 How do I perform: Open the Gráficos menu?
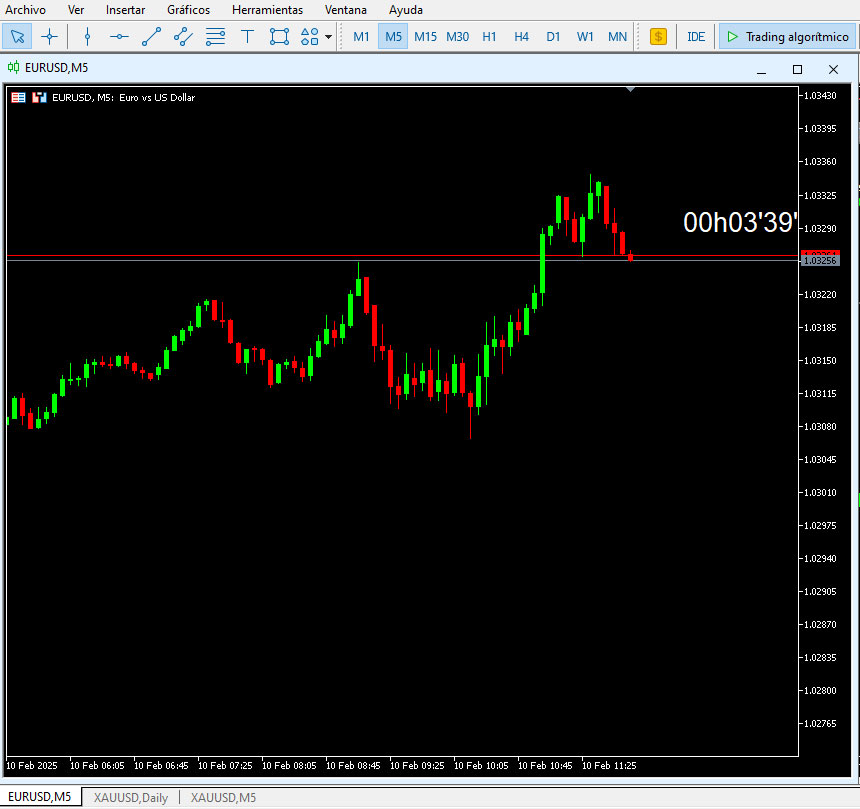[188, 9]
